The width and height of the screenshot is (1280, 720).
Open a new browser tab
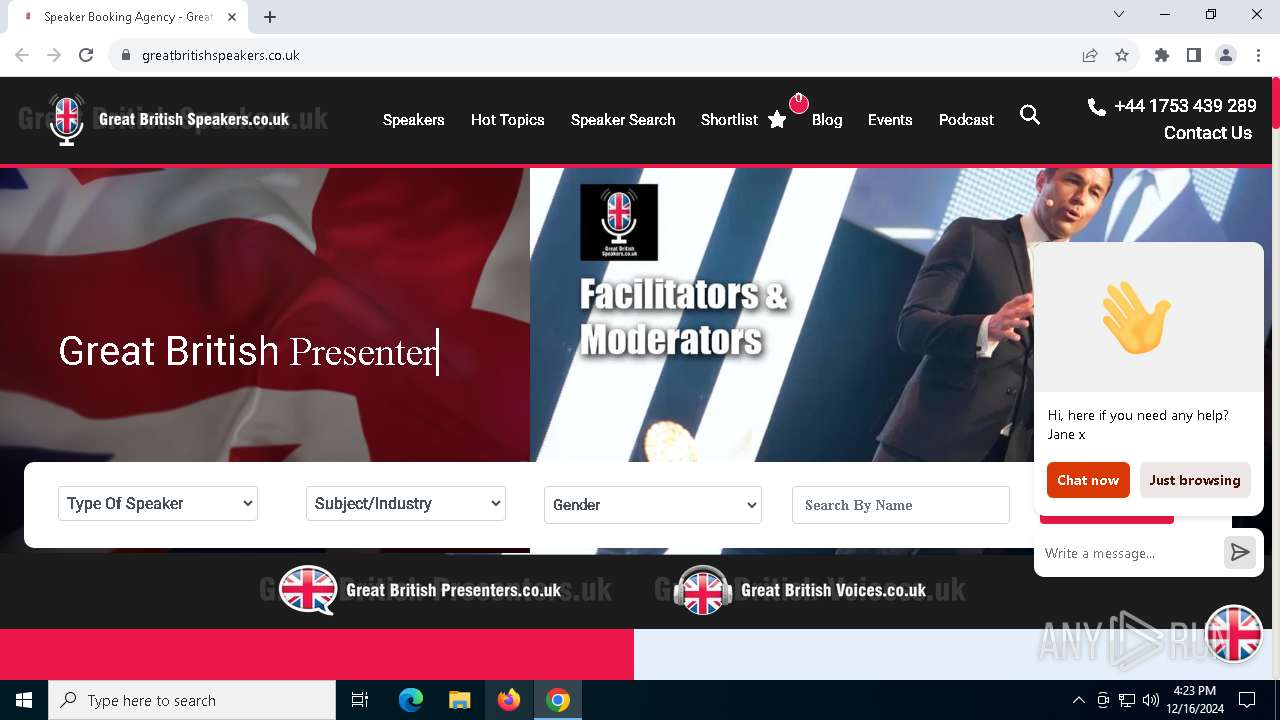pyautogui.click(x=270, y=16)
